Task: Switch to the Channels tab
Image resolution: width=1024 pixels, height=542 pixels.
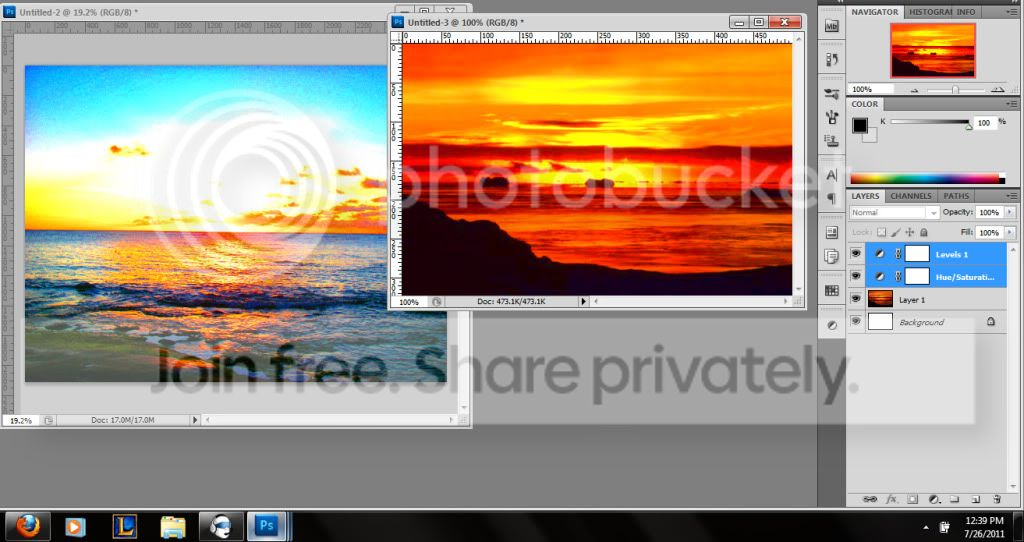Action: tap(910, 196)
